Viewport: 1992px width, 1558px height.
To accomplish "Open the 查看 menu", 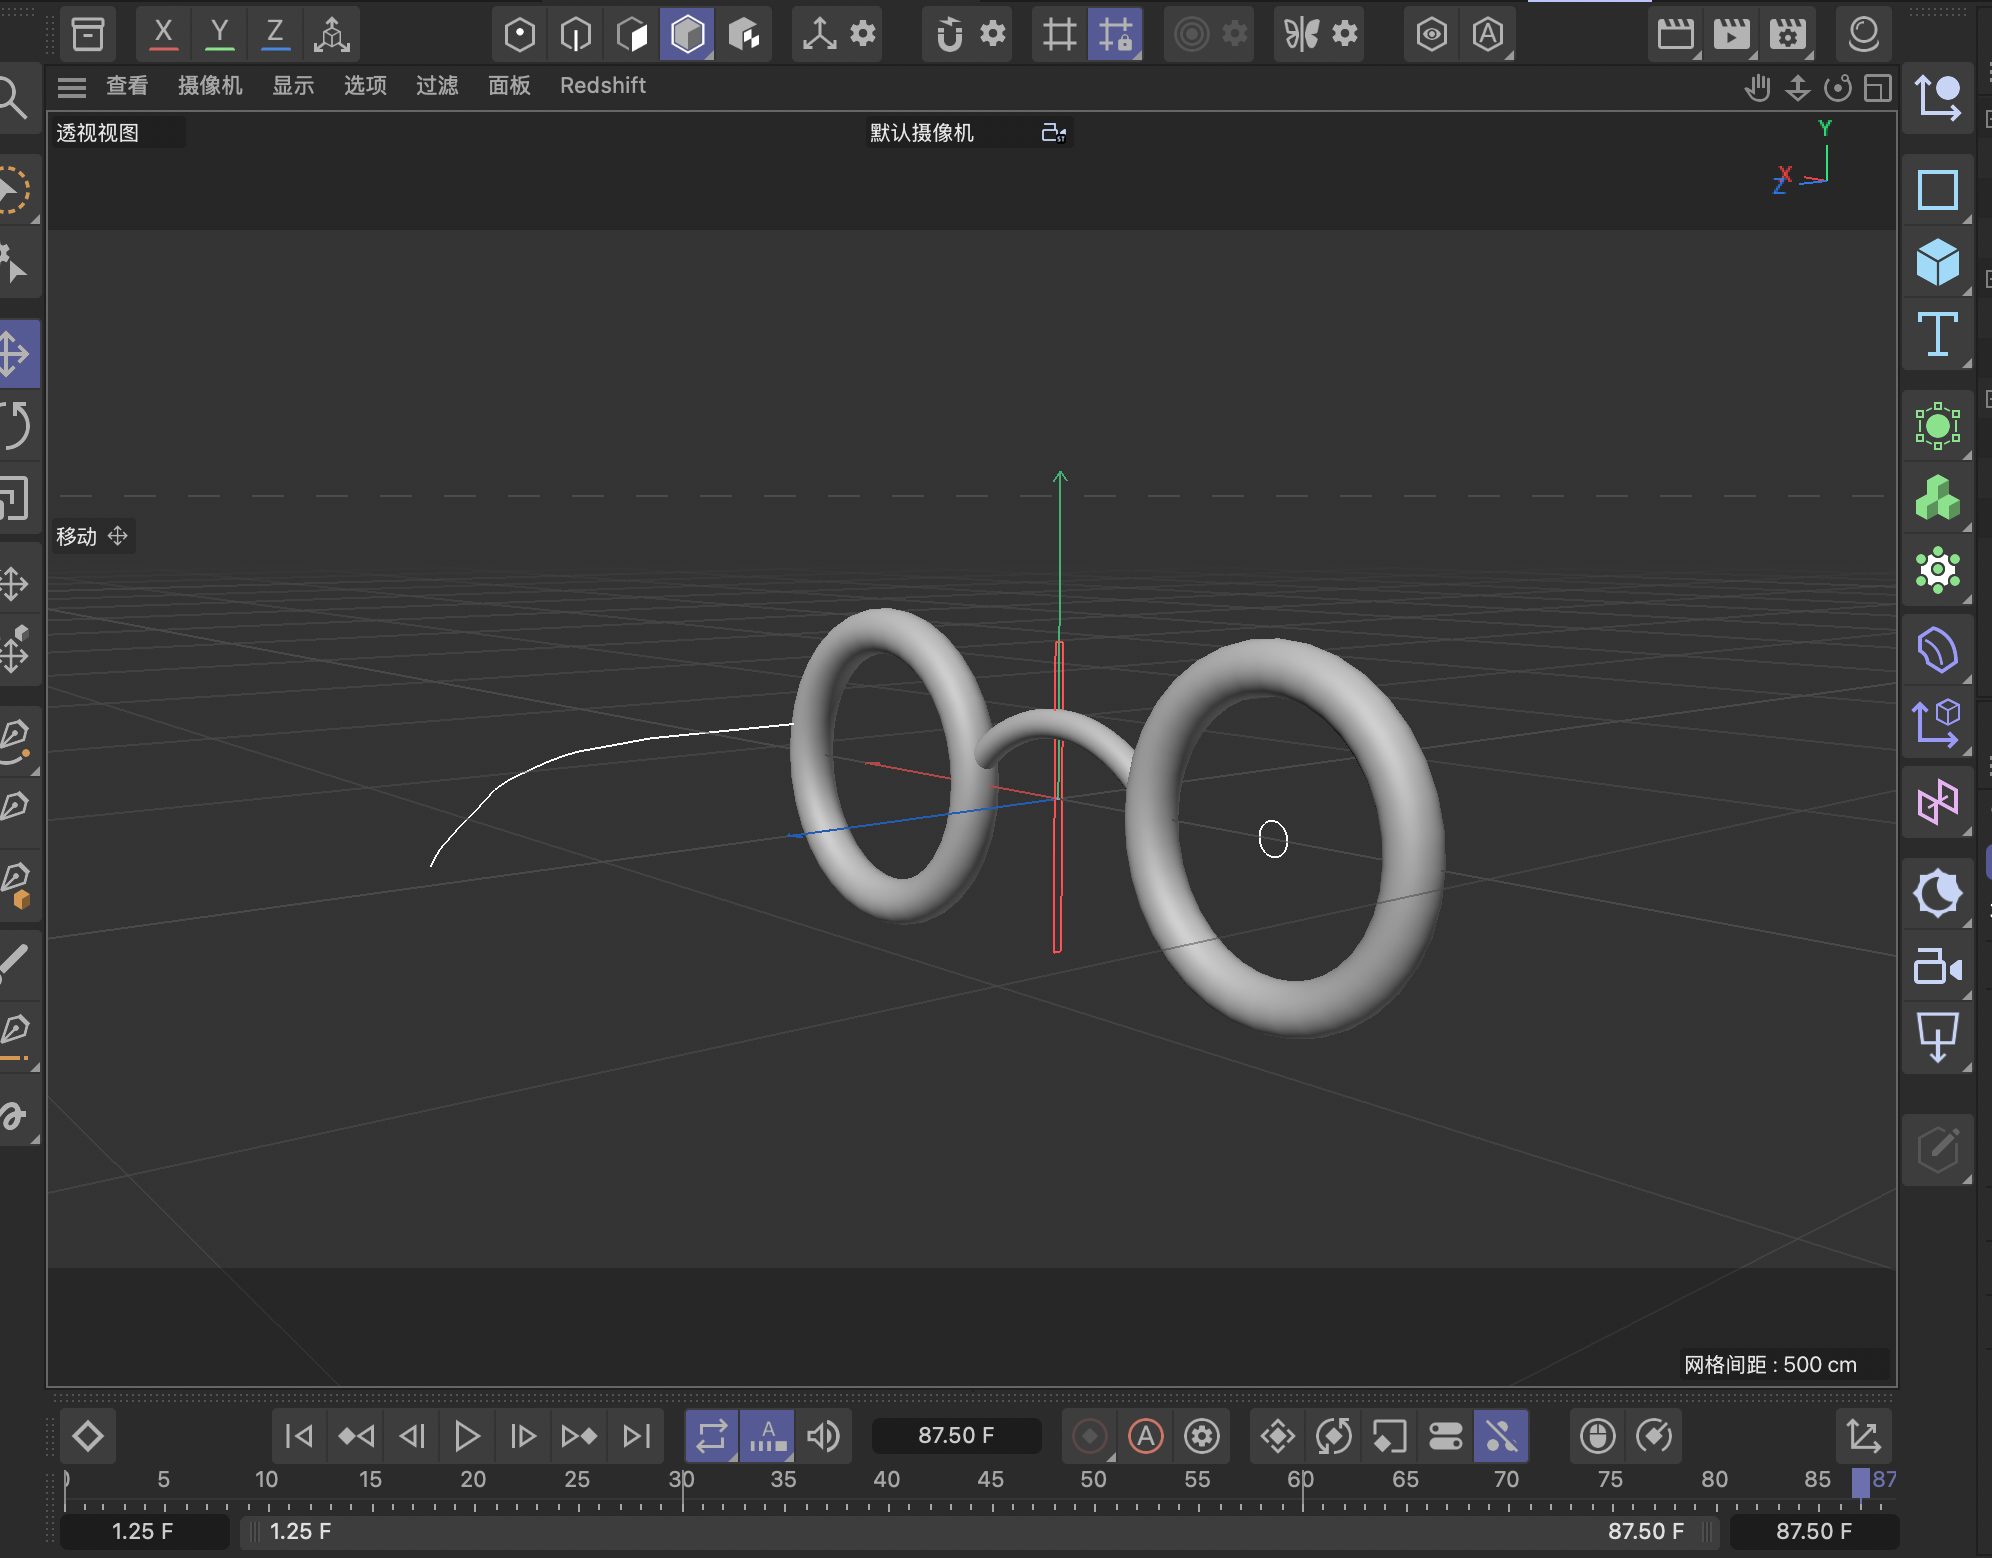I will pos(127,86).
